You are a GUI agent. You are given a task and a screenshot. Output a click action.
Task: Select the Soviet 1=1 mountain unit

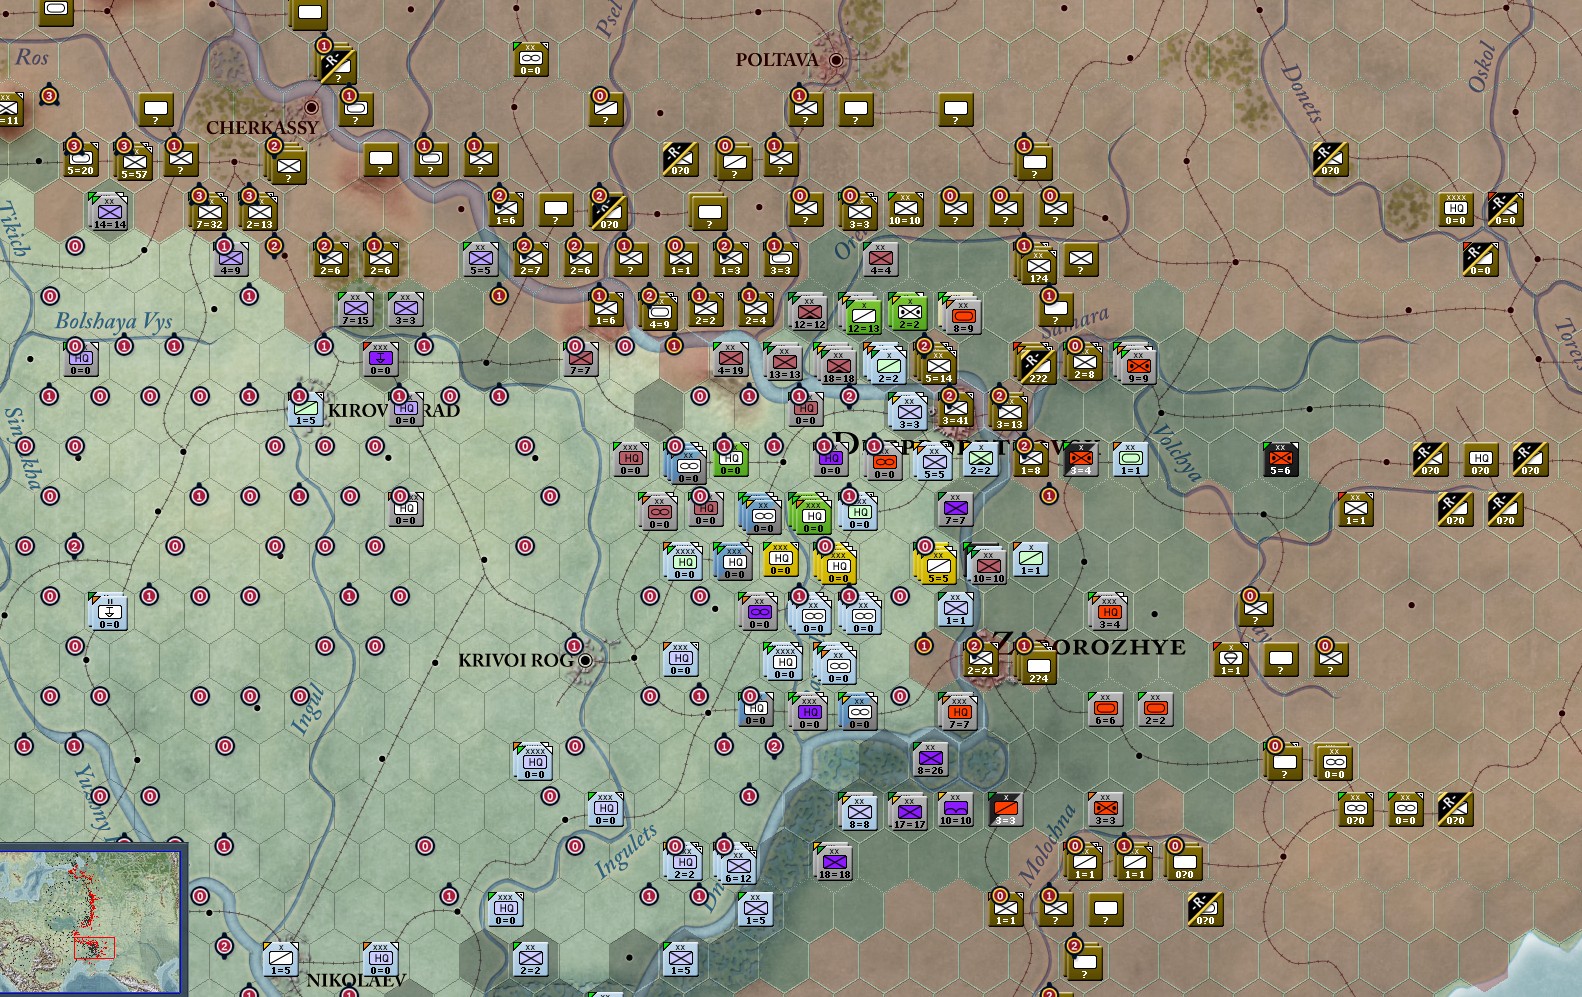point(1230,659)
